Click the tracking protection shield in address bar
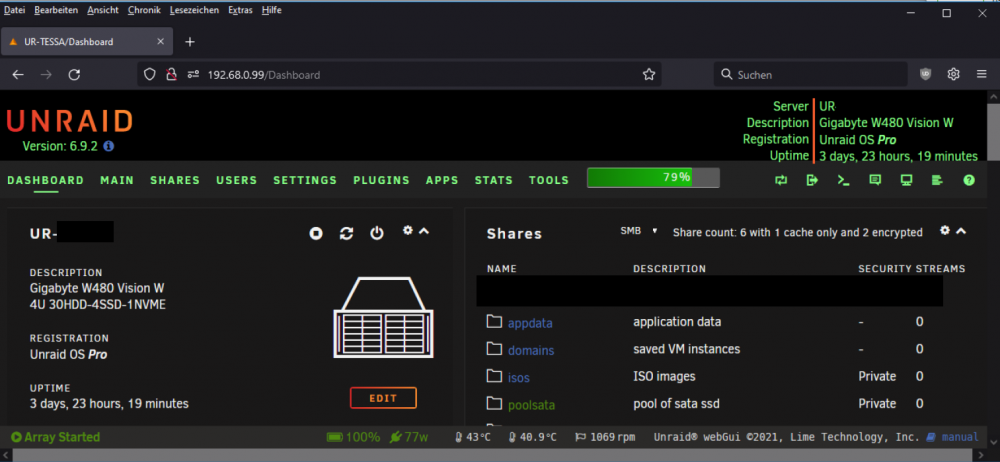 pyautogui.click(x=149, y=75)
